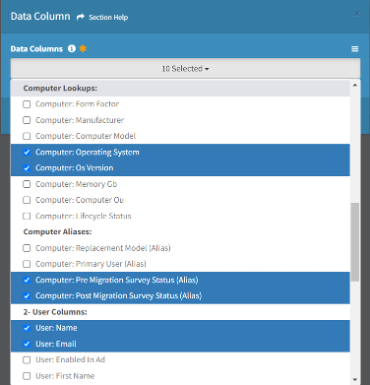The image size is (370, 385).
Task: Enable Computer: Memory Gb column
Action: [x=27, y=184]
